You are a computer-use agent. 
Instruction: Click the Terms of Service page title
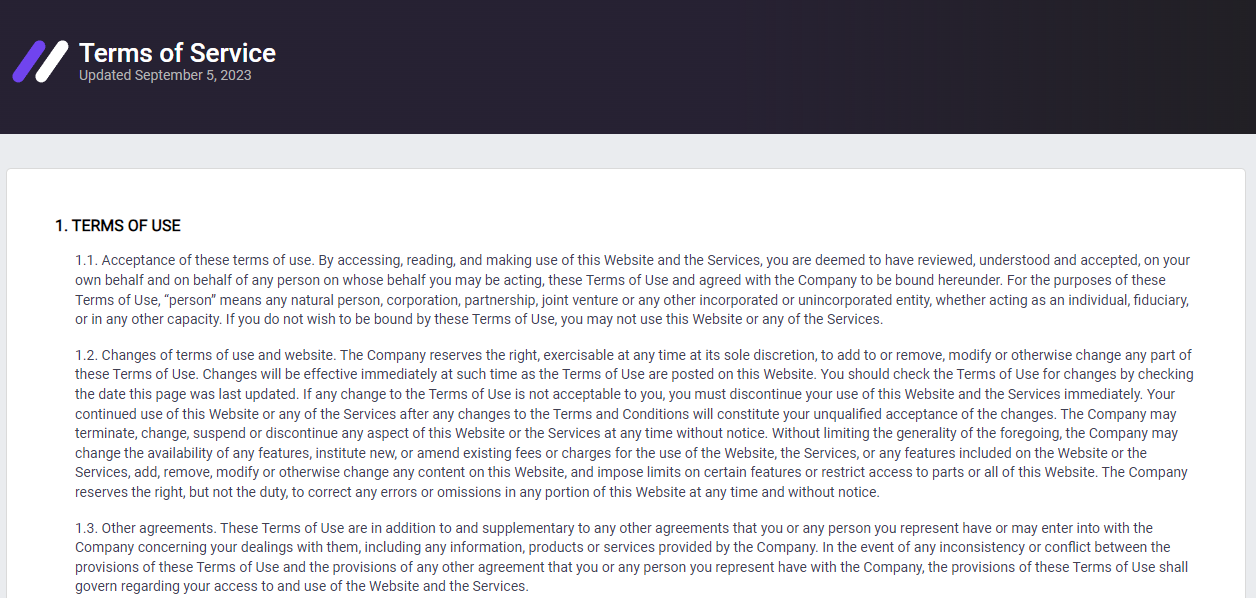(177, 53)
